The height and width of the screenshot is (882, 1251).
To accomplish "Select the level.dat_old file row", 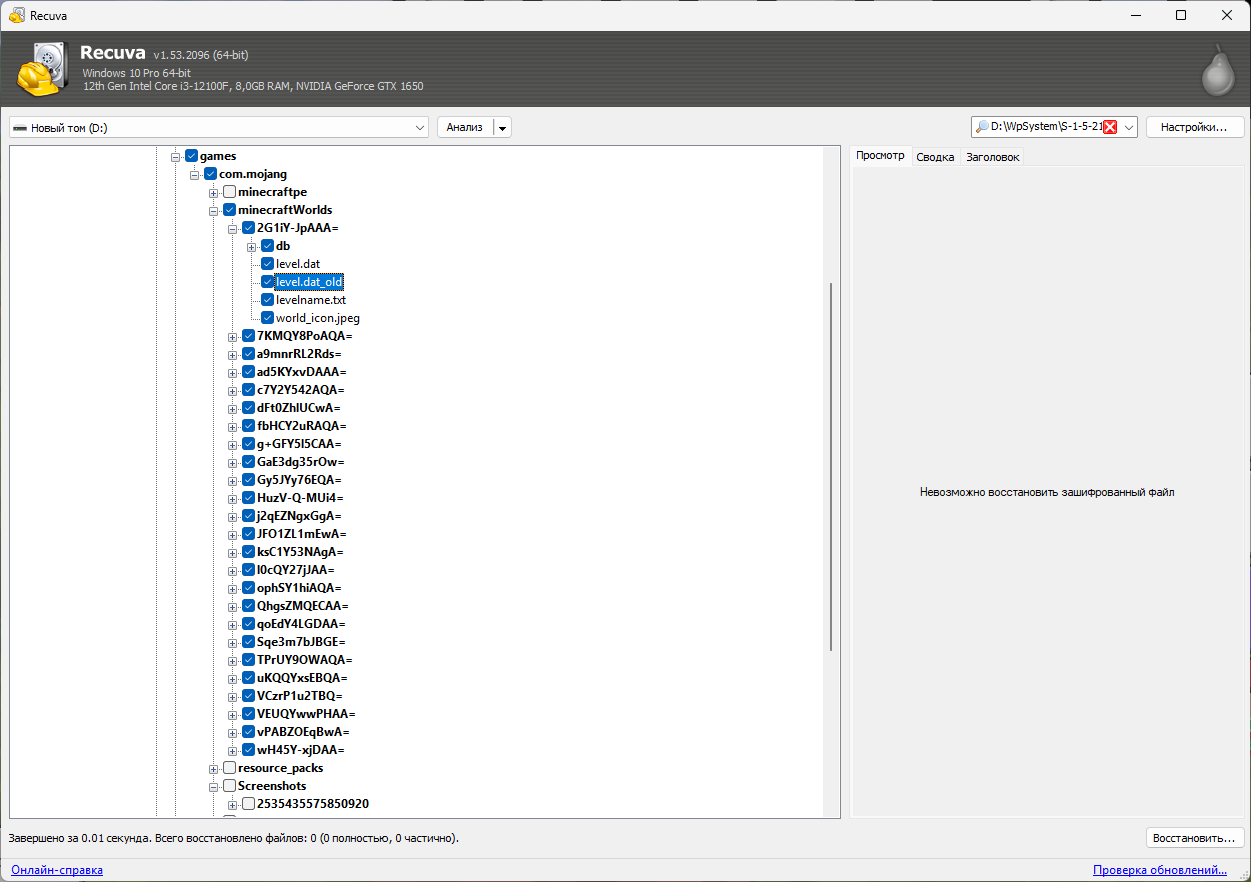I will 309,282.
